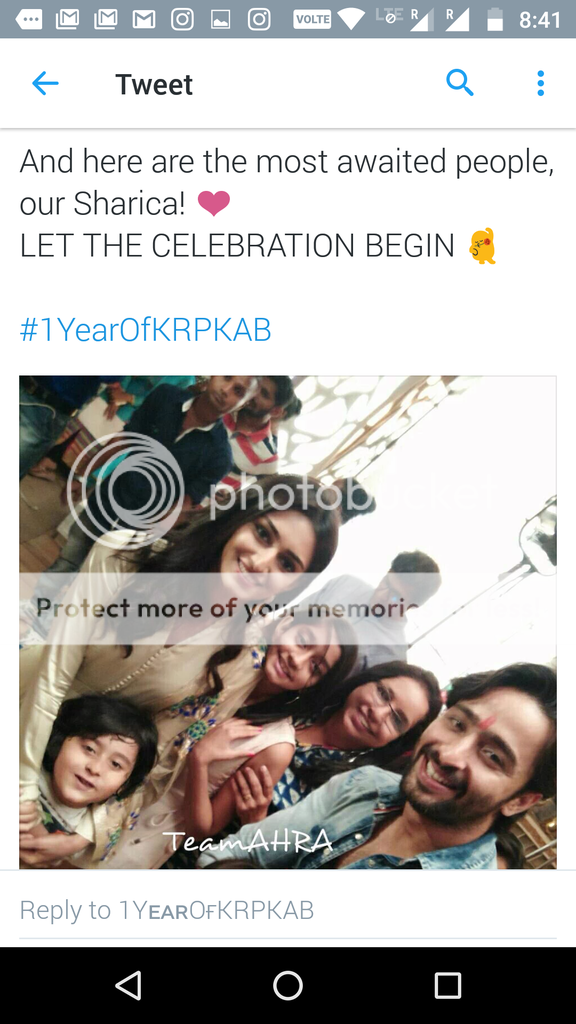Tap the Tweet title in header
This screenshot has height=1024, width=576.
(x=154, y=84)
